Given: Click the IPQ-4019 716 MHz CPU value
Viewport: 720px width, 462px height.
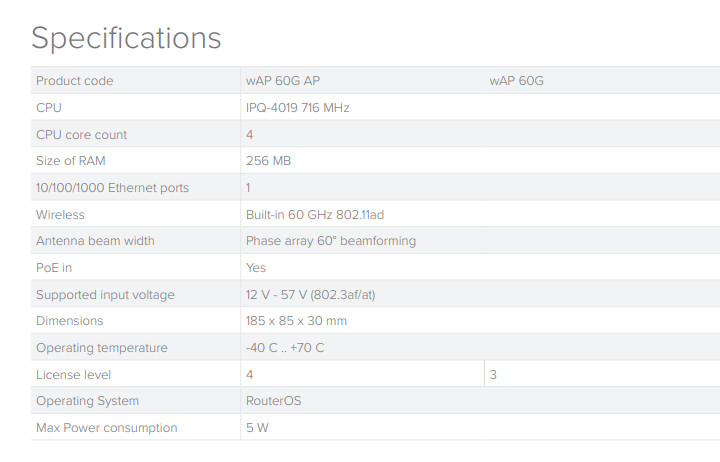Looking at the screenshot, I should point(297,108).
